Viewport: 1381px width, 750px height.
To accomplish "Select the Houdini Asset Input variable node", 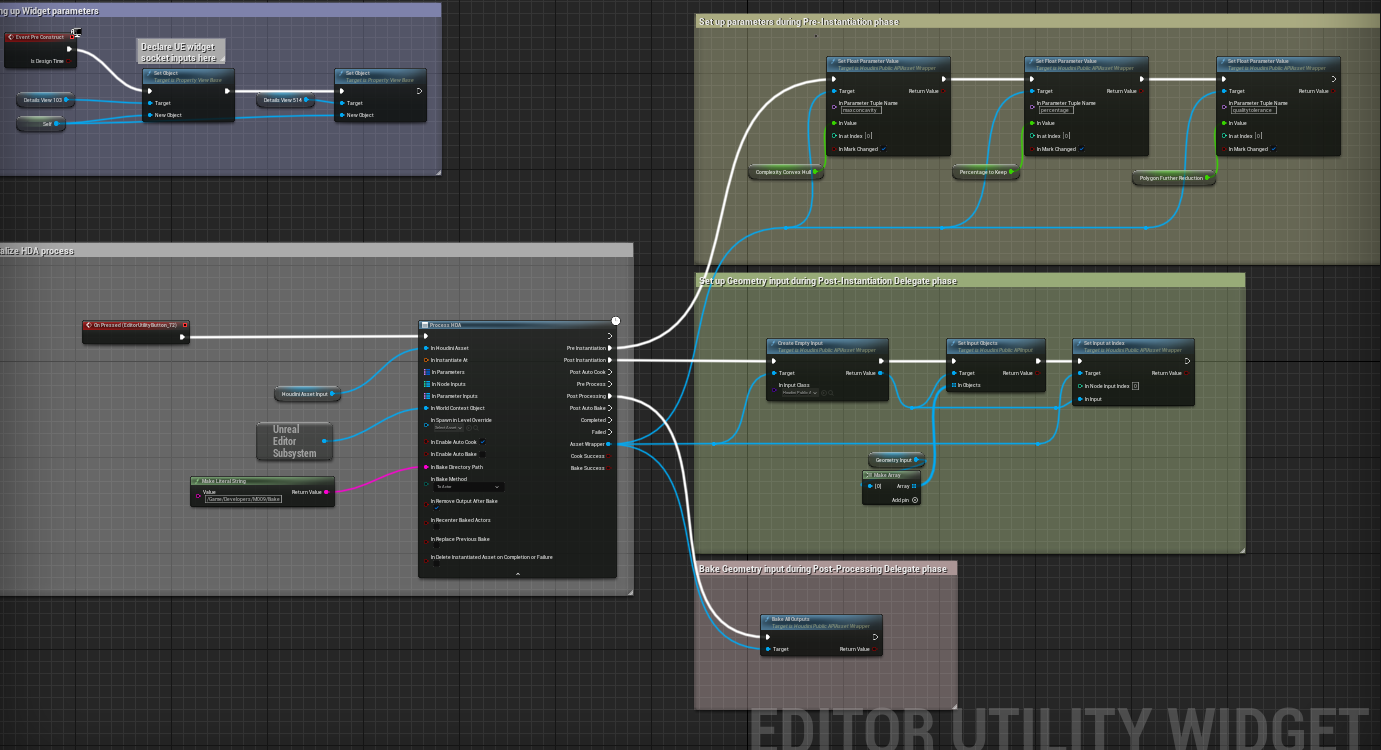I will (308, 394).
